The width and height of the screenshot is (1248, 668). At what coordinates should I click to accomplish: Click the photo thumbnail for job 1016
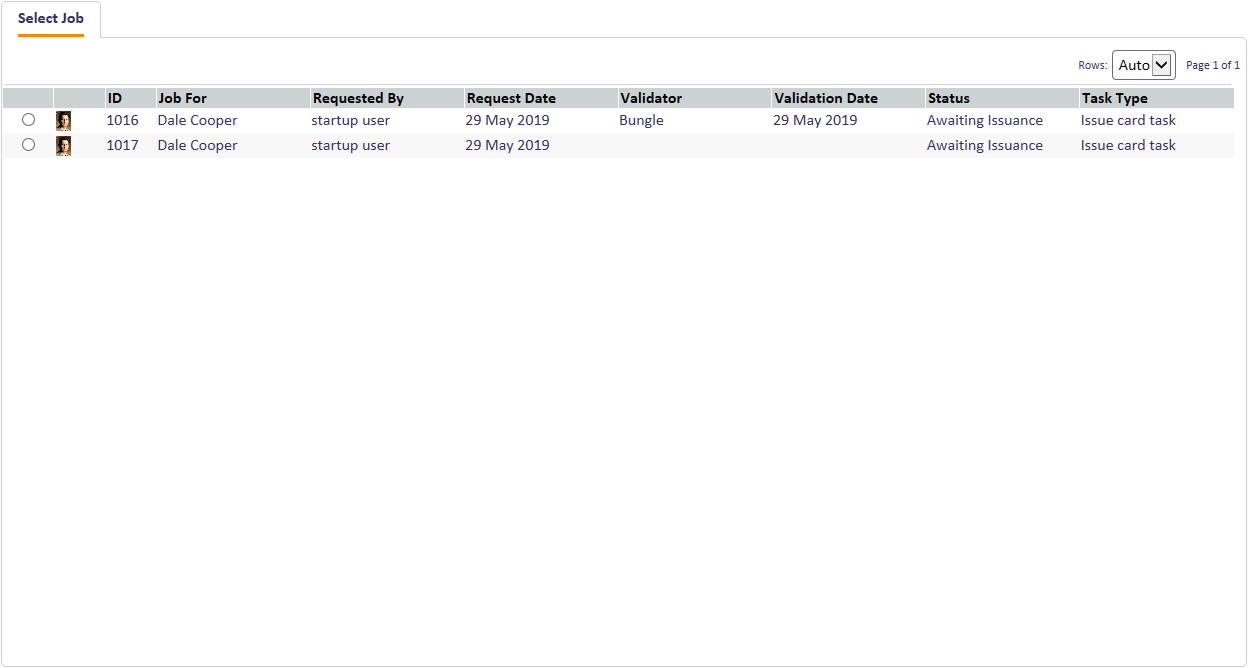coord(63,121)
